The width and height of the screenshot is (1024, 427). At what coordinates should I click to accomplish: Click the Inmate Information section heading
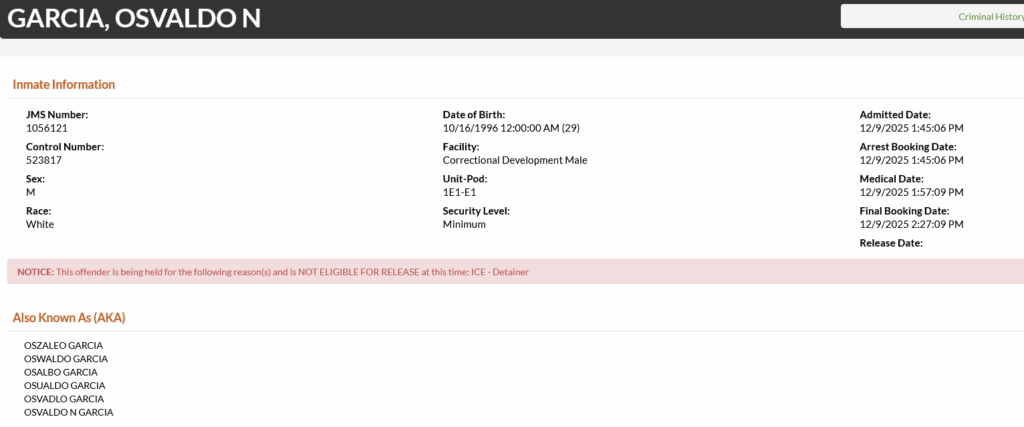[x=64, y=85]
